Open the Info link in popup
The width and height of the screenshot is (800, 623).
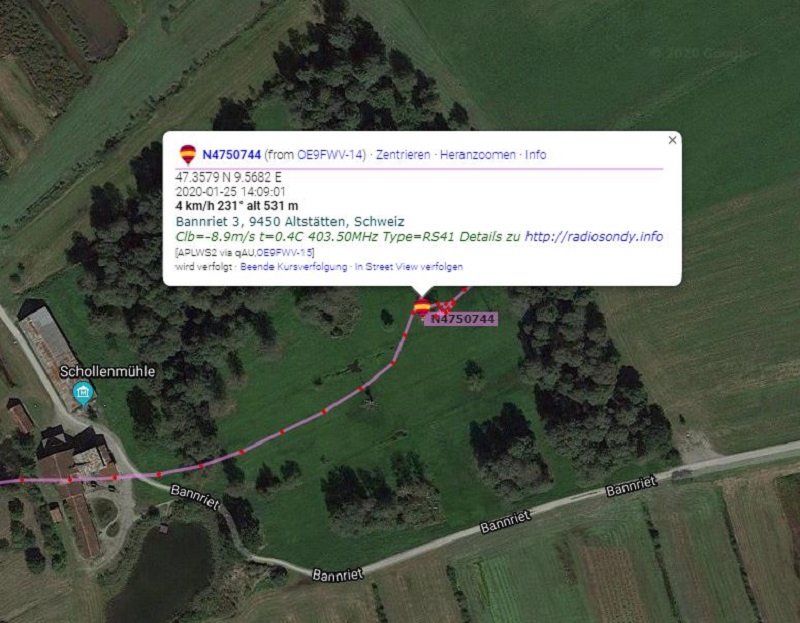pos(536,155)
